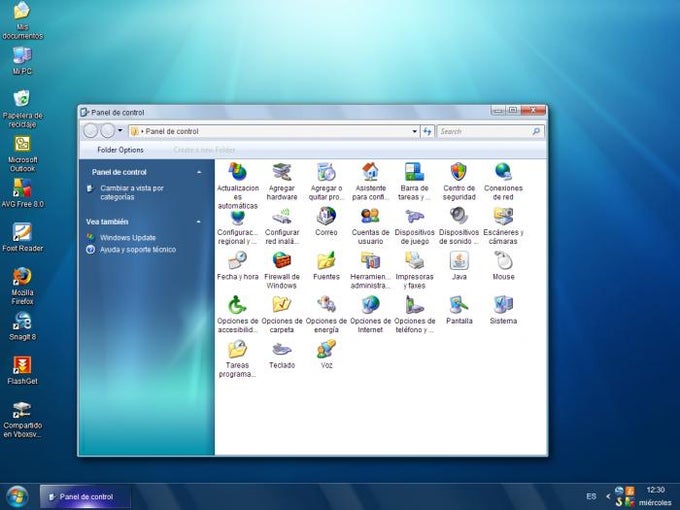This screenshot has width=680, height=510.
Task: Expand hidden system tray icons arrow
Action: point(608,496)
